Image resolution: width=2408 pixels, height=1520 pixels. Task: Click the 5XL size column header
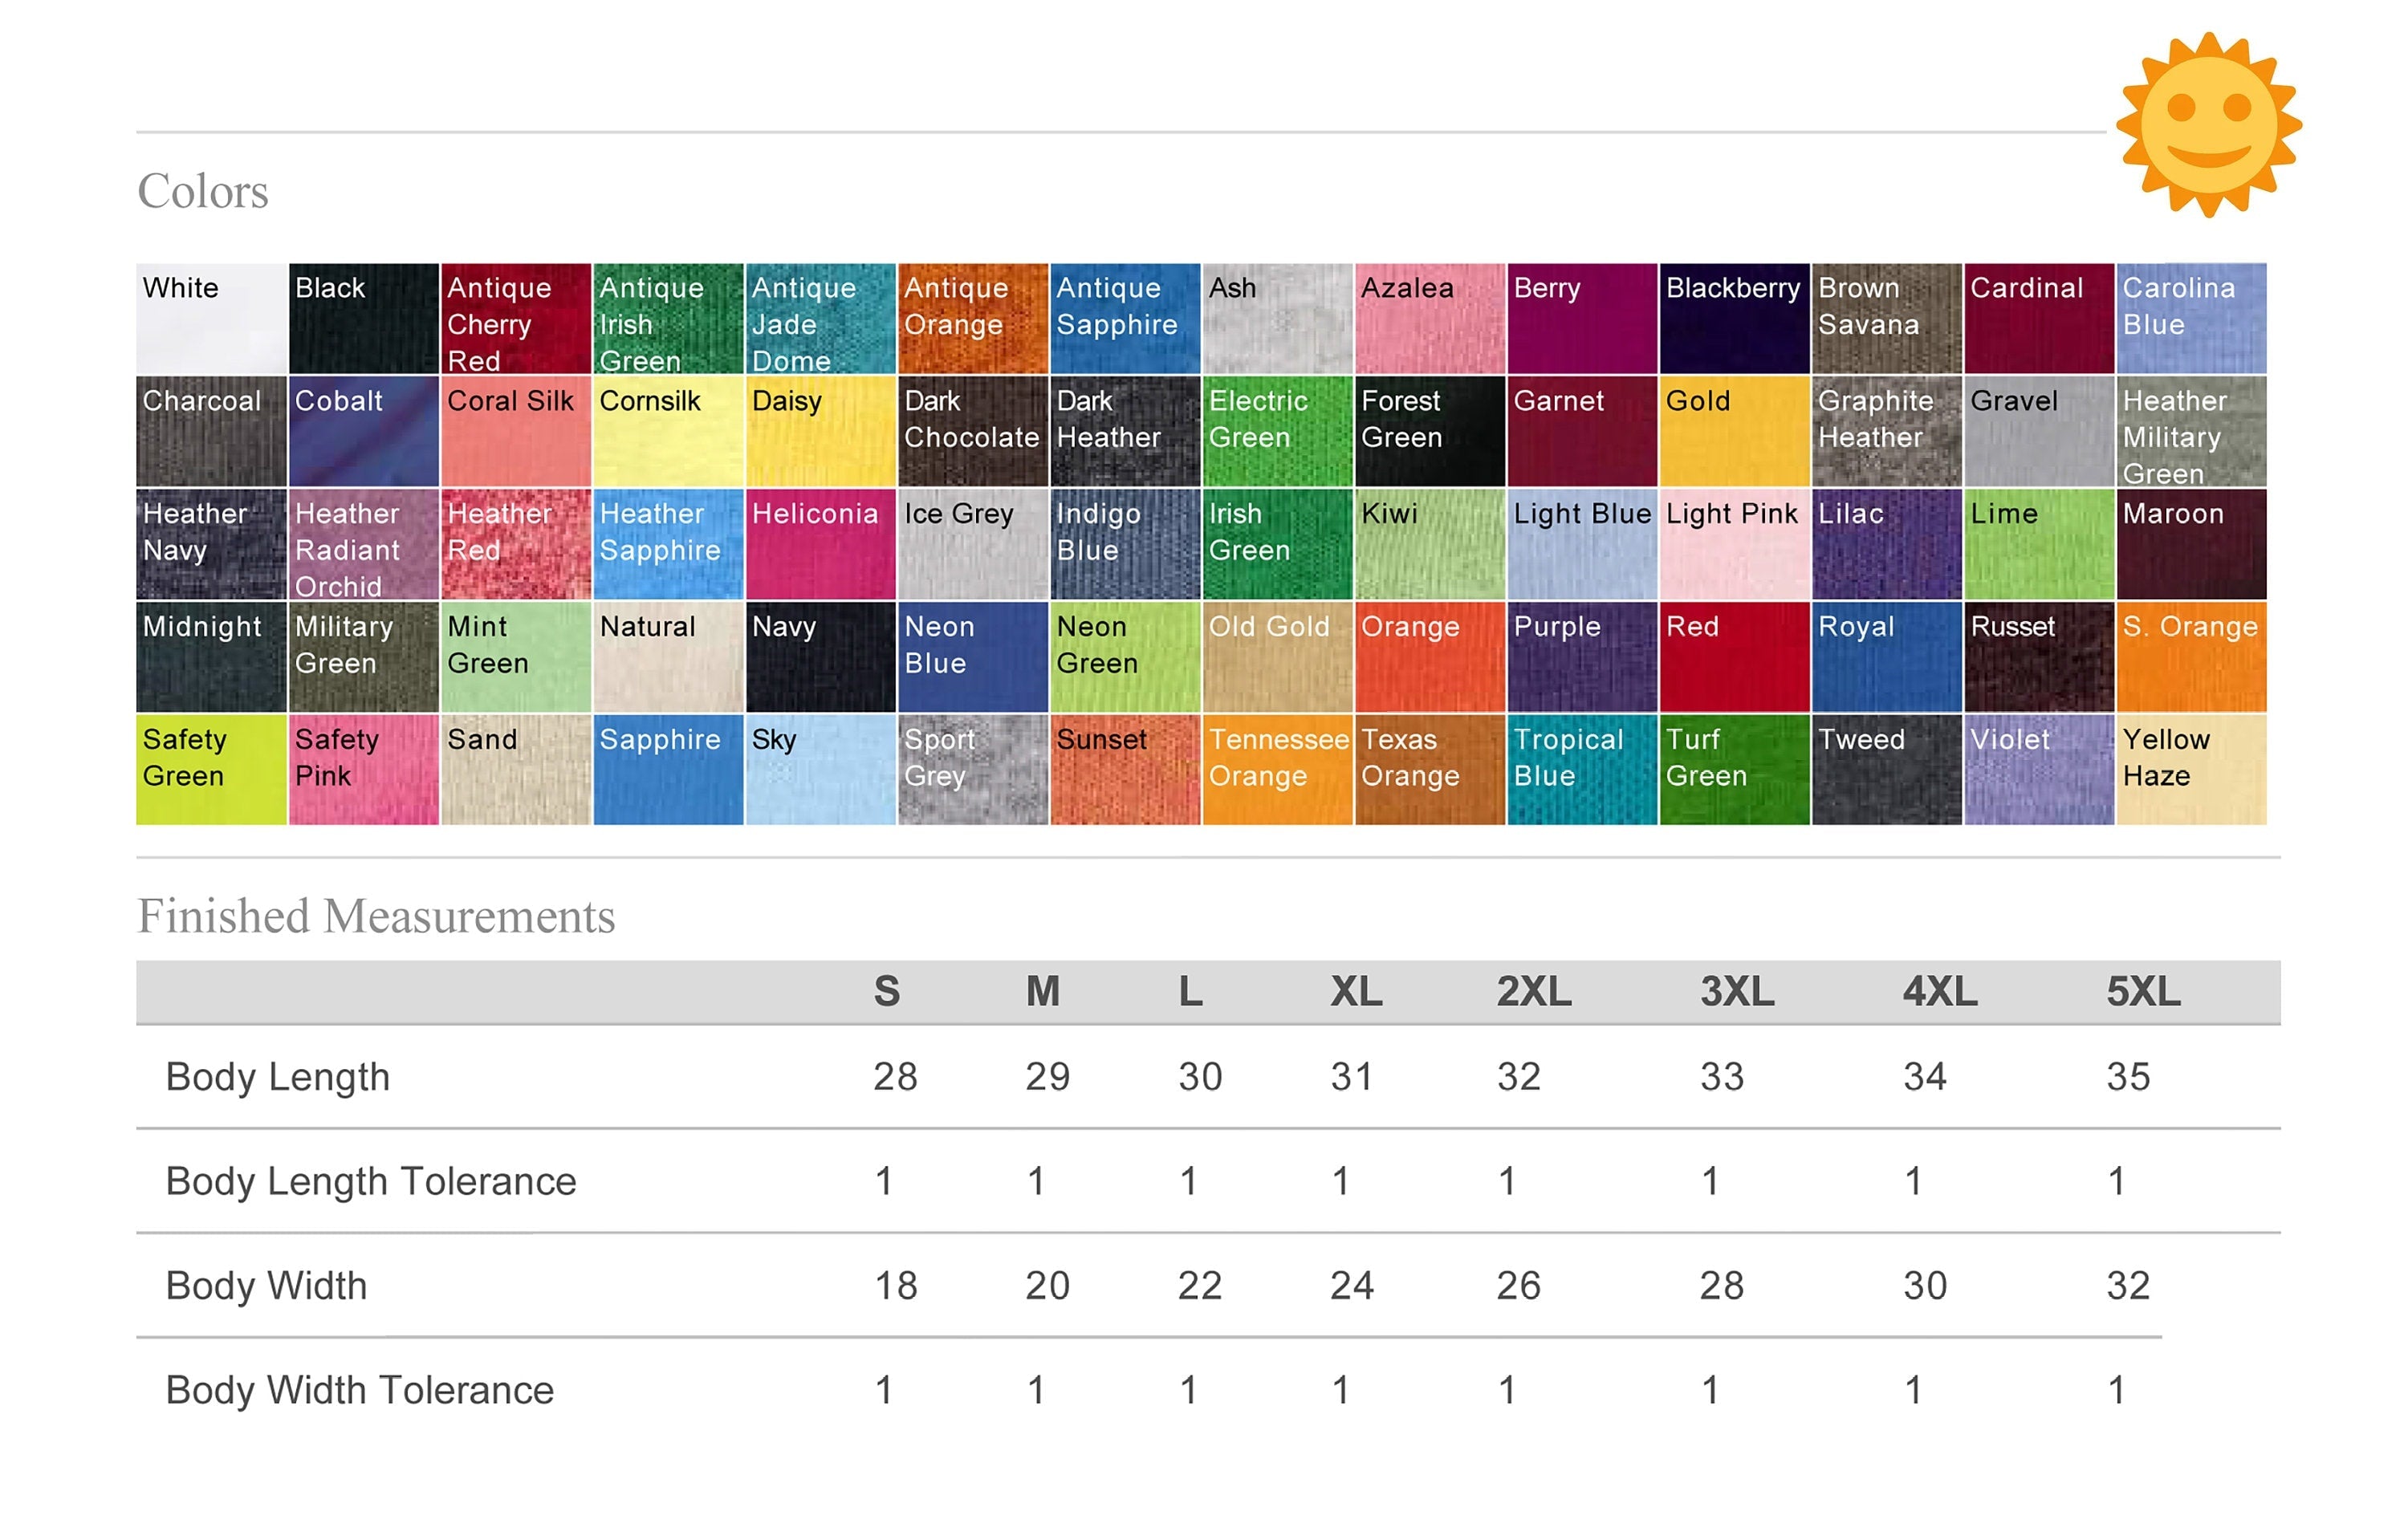click(2143, 992)
